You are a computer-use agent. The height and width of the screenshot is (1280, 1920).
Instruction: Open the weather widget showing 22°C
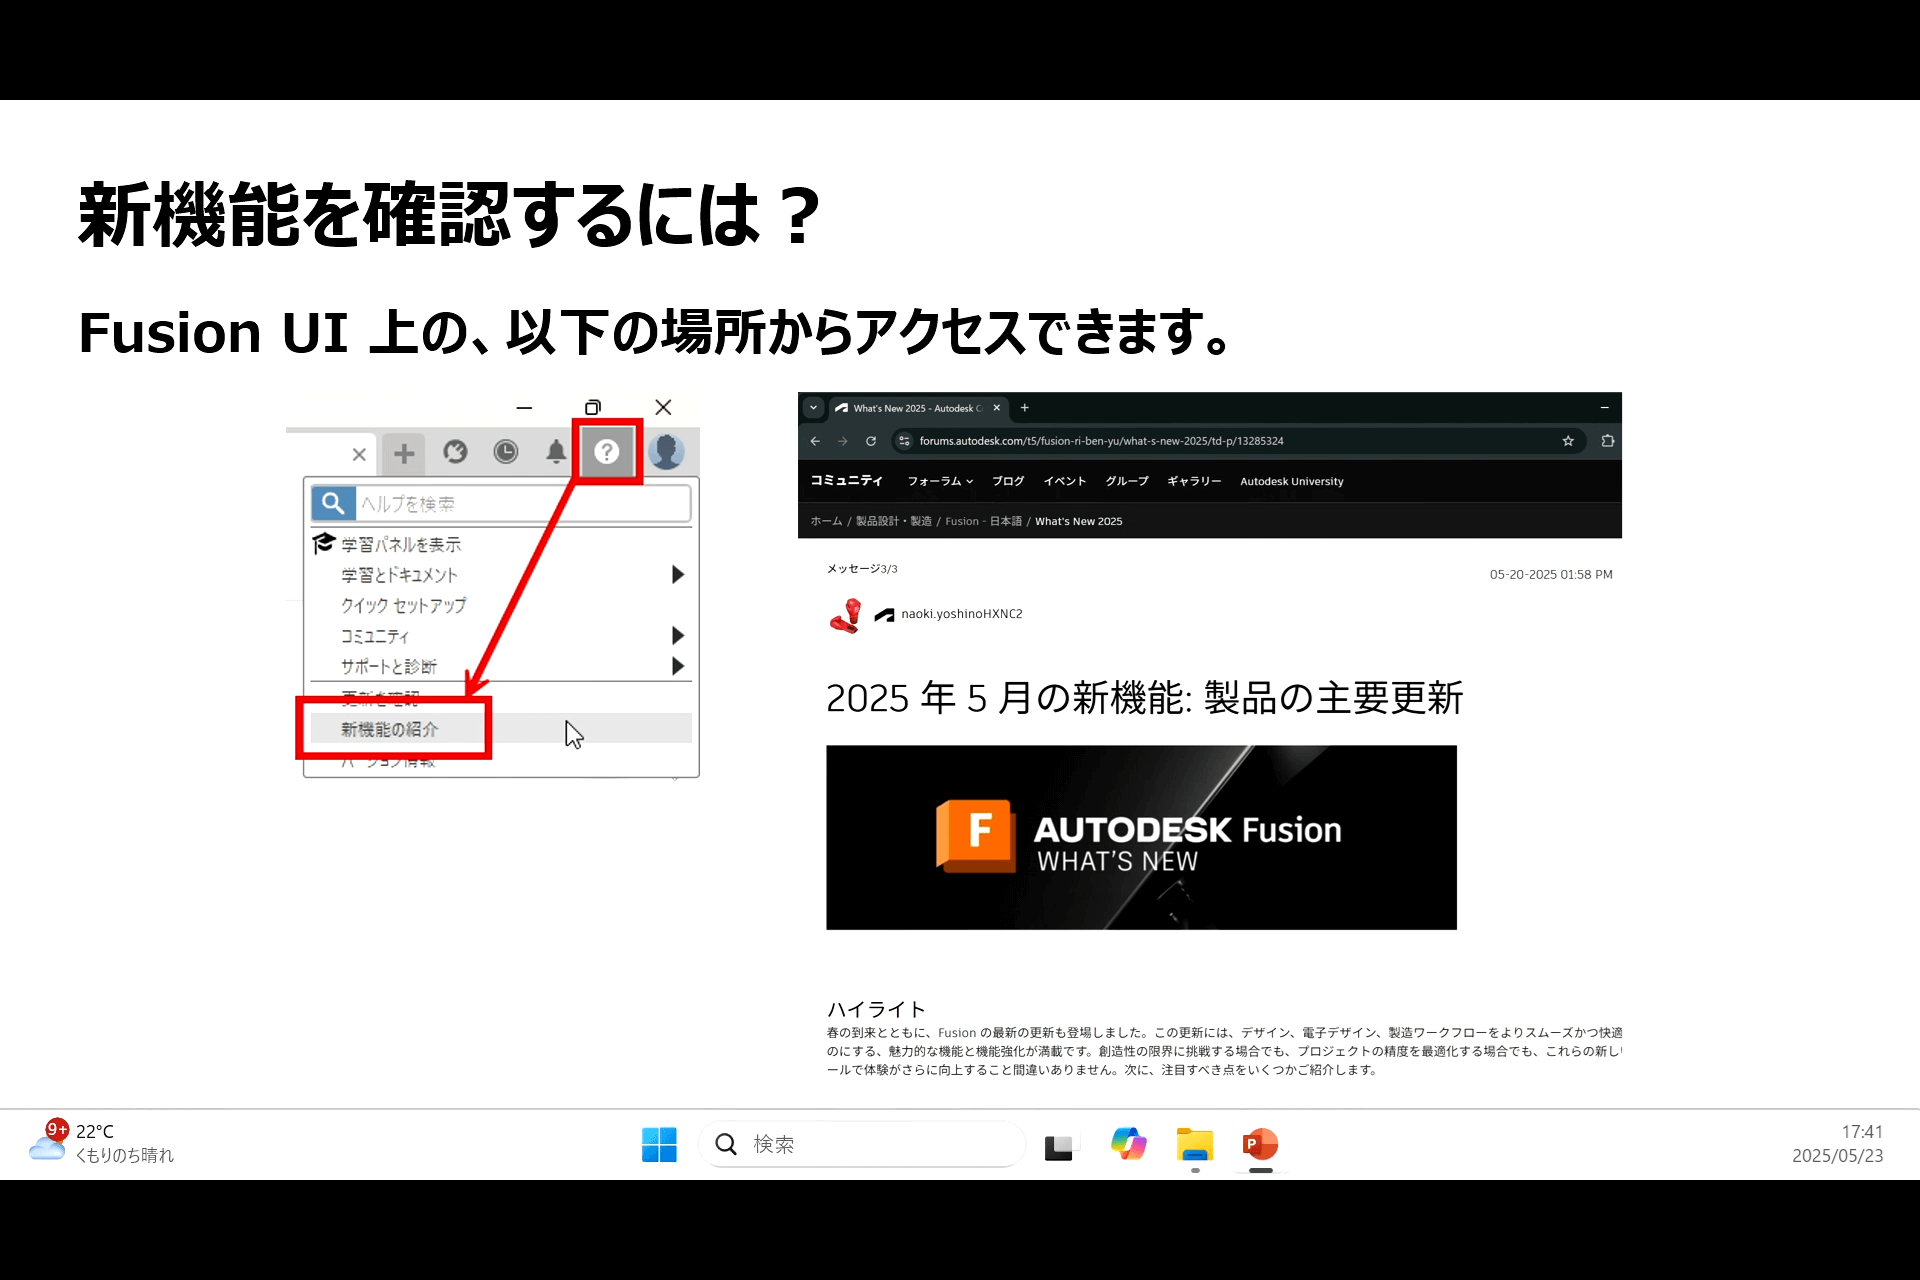[102, 1143]
